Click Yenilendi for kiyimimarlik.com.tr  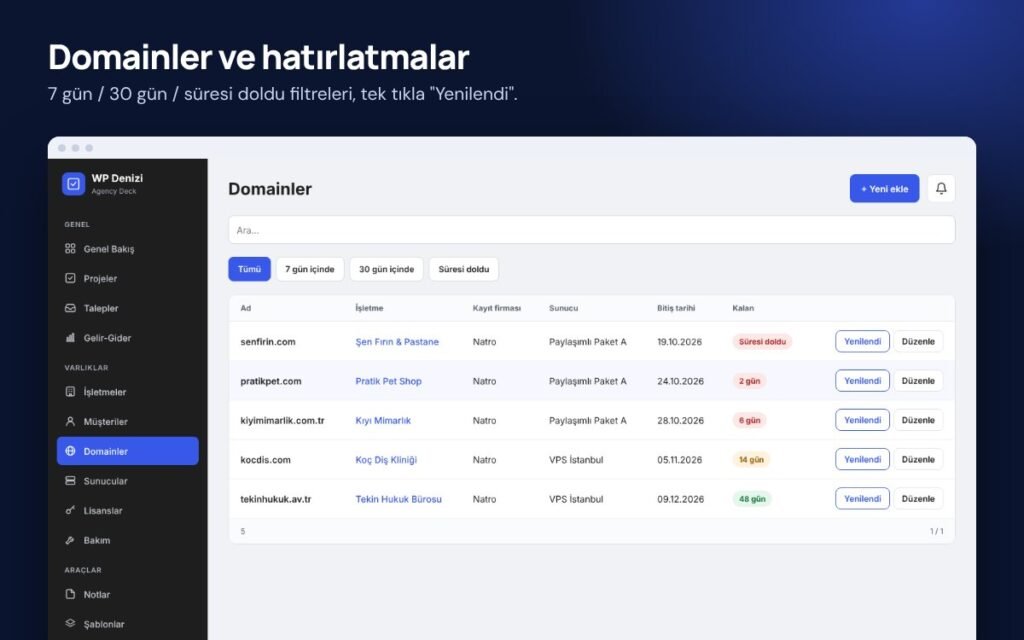(862, 420)
